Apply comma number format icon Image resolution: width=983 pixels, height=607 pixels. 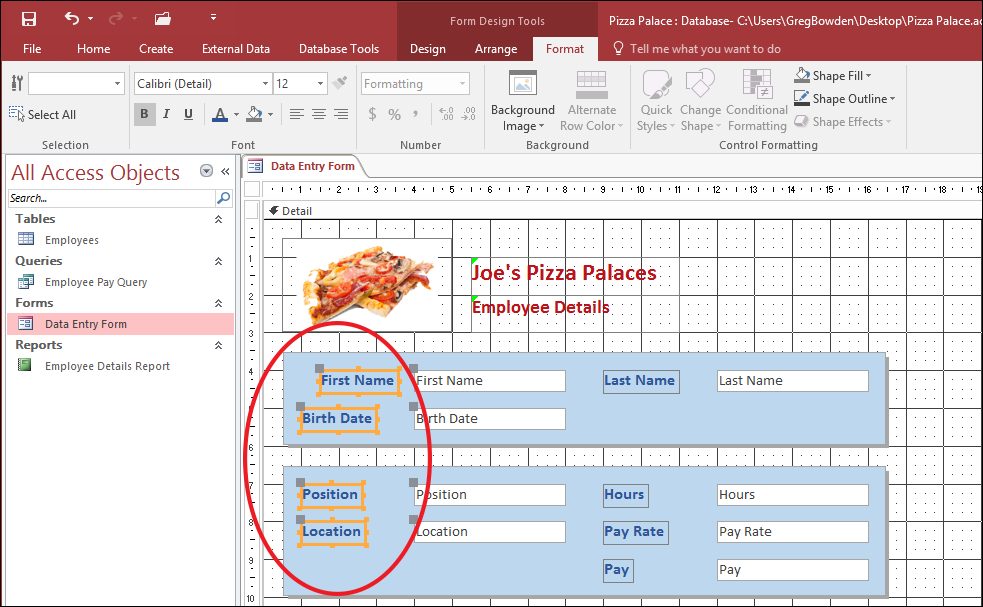pos(415,114)
